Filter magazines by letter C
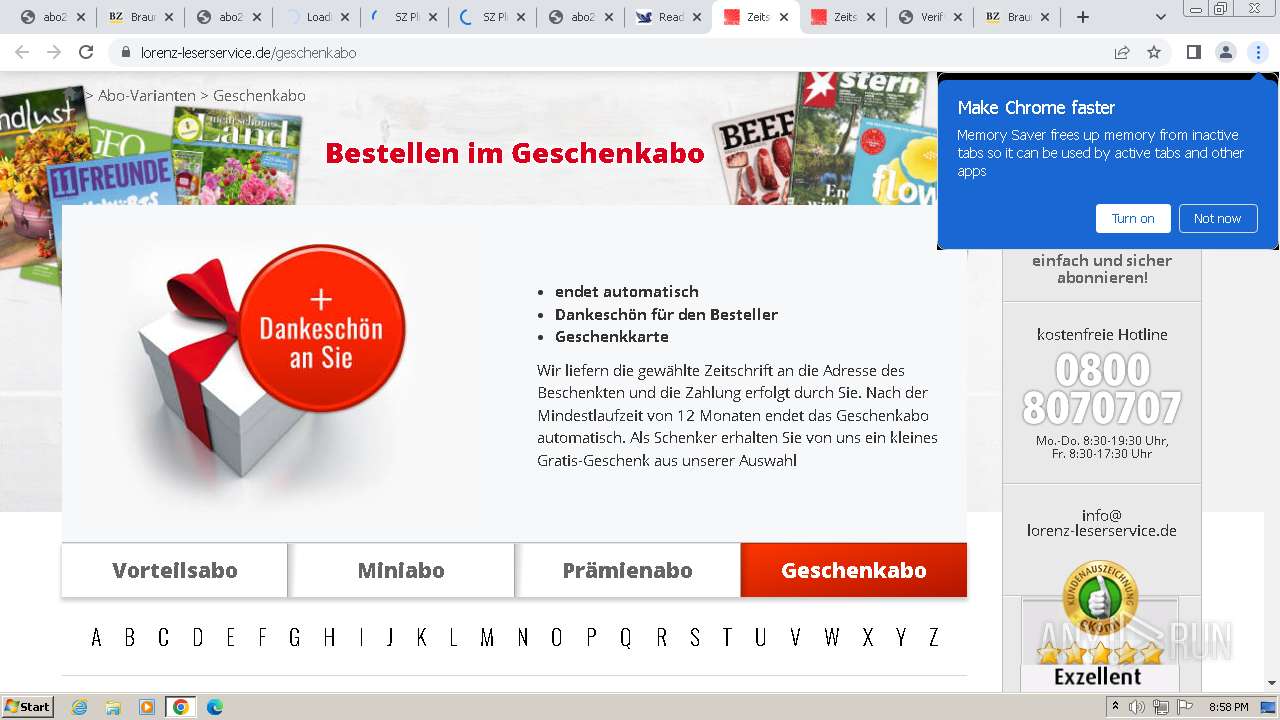1280x720 pixels. point(163,637)
